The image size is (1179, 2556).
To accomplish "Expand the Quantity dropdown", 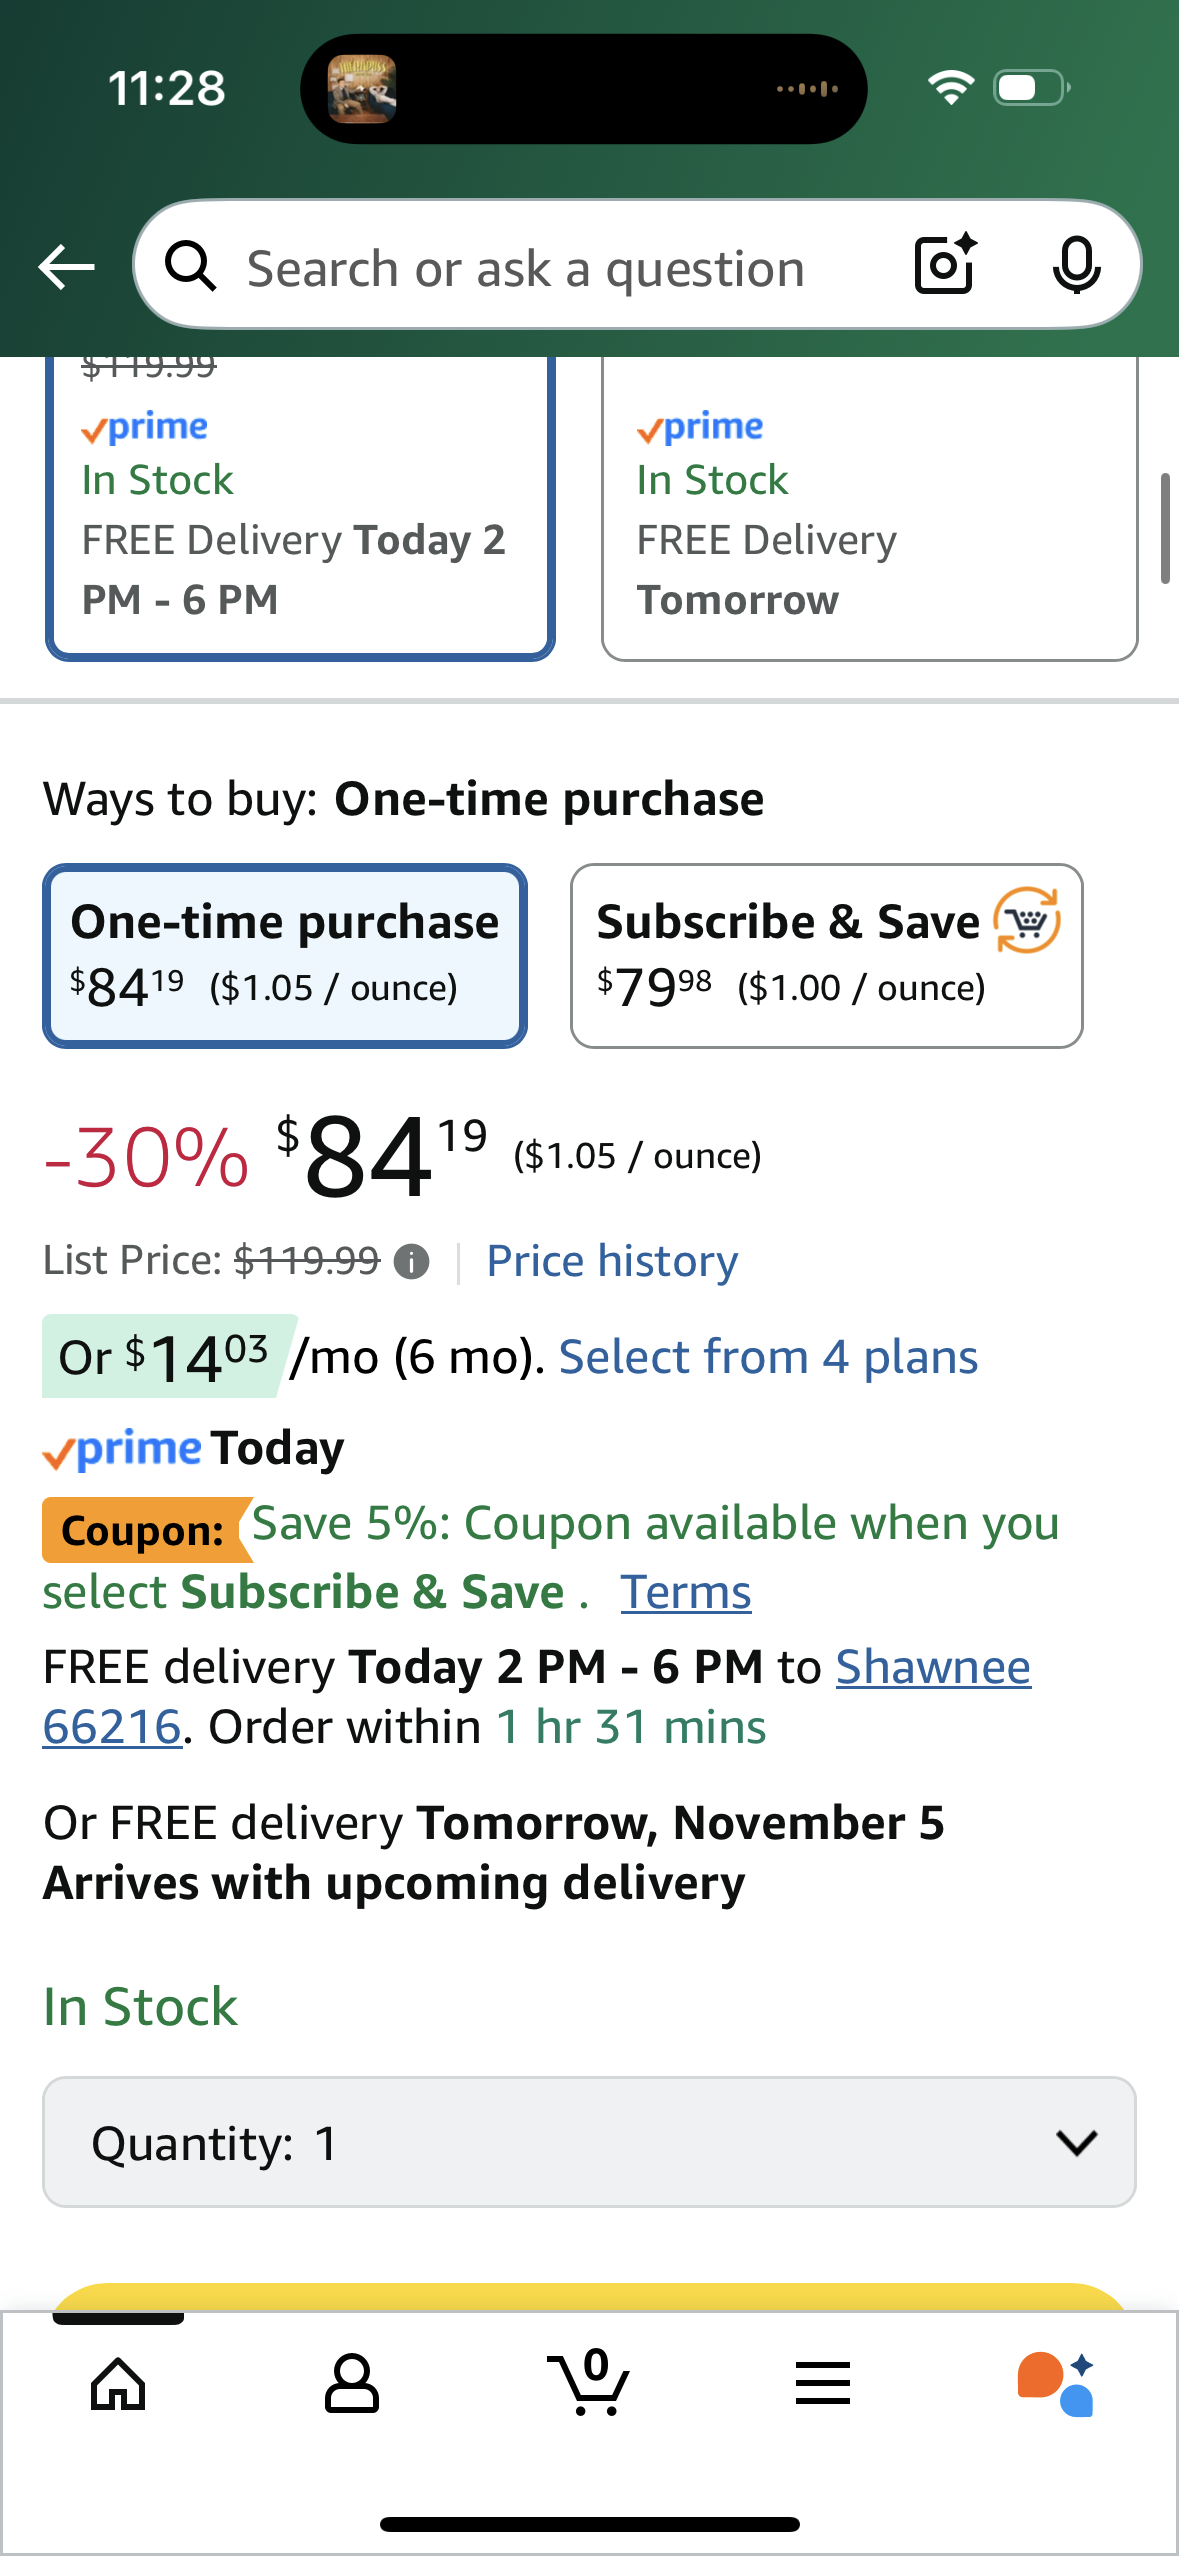I will coord(589,2142).
